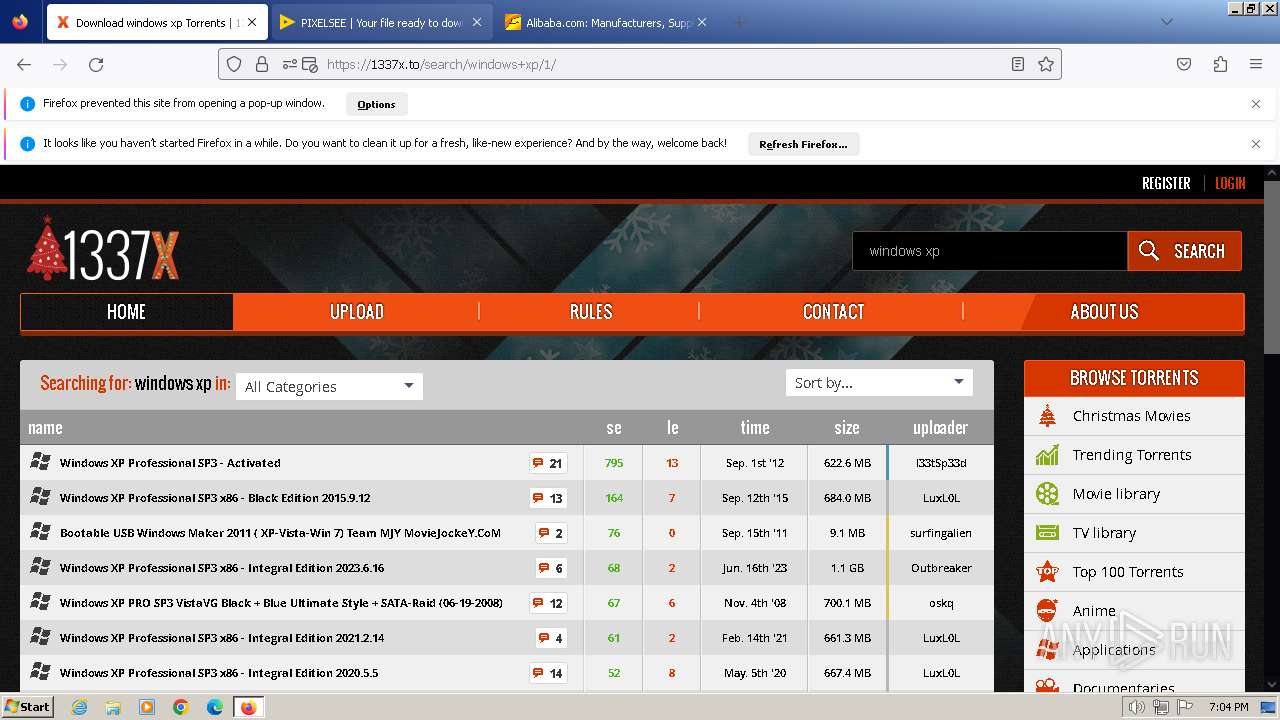This screenshot has height=720, width=1280.
Task: Open the LOGIN link
Action: pos(1230,183)
